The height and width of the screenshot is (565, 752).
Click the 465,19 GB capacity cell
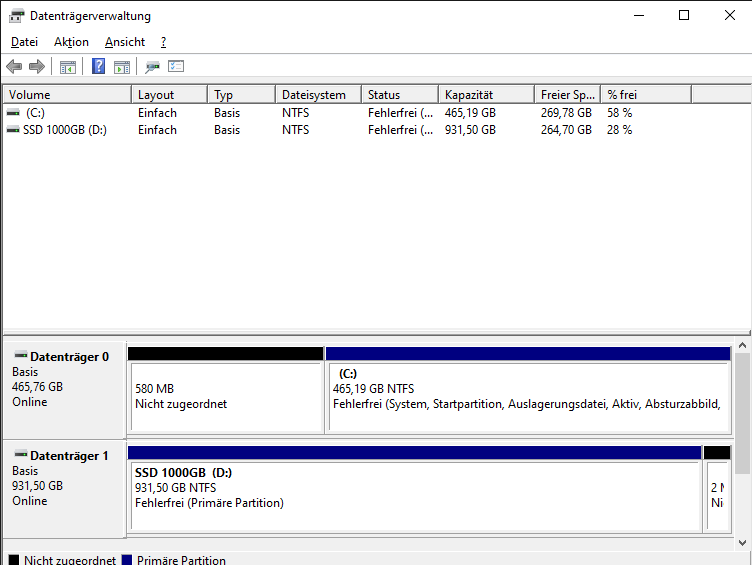[x=470, y=113]
